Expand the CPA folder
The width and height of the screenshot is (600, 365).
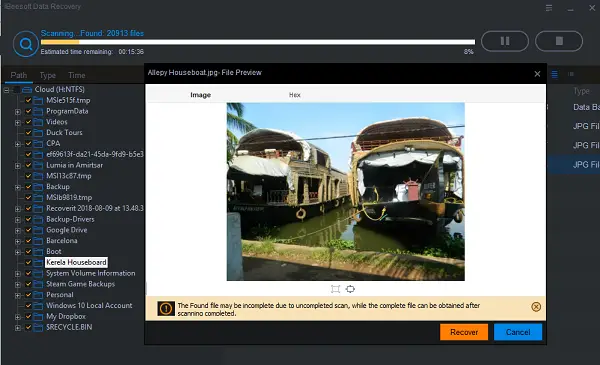[18, 144]
